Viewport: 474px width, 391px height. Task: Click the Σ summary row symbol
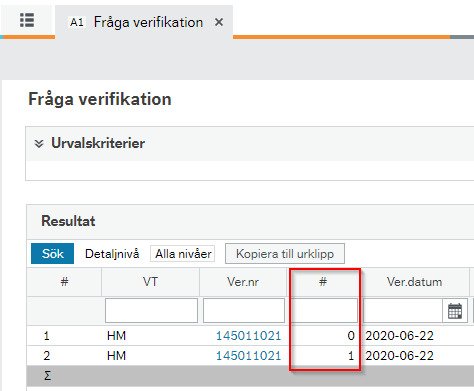click(47, 376)
